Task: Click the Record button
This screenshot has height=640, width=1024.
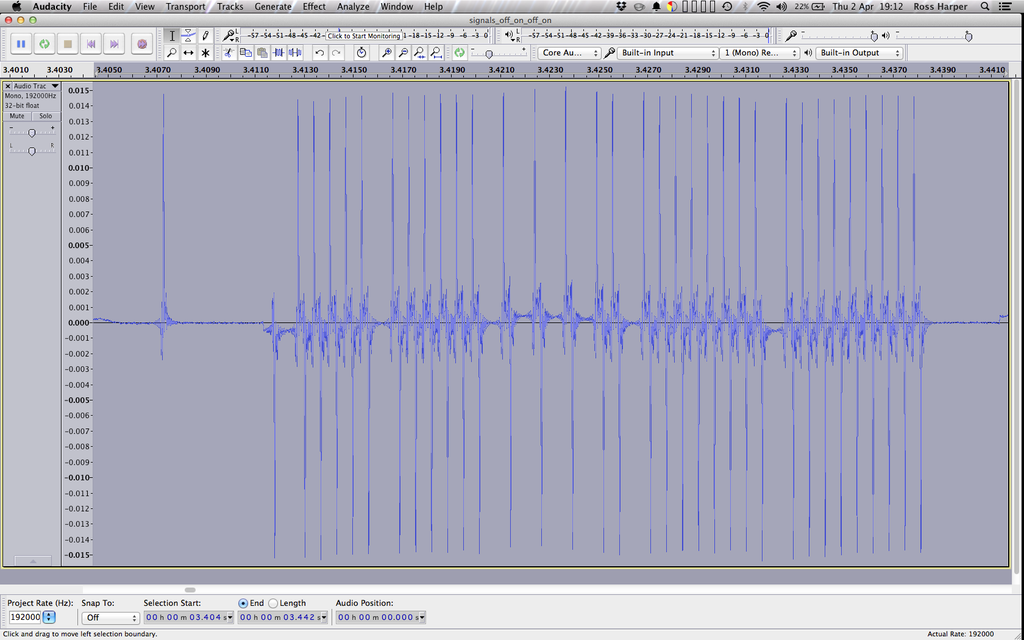Action: coord(142,44)
